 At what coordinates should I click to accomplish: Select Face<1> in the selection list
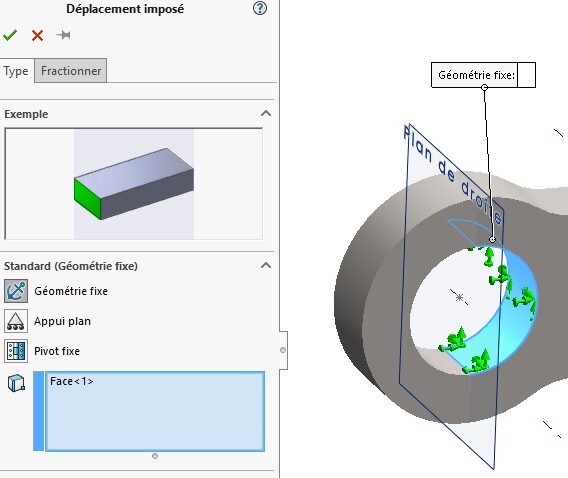(72, 381)
